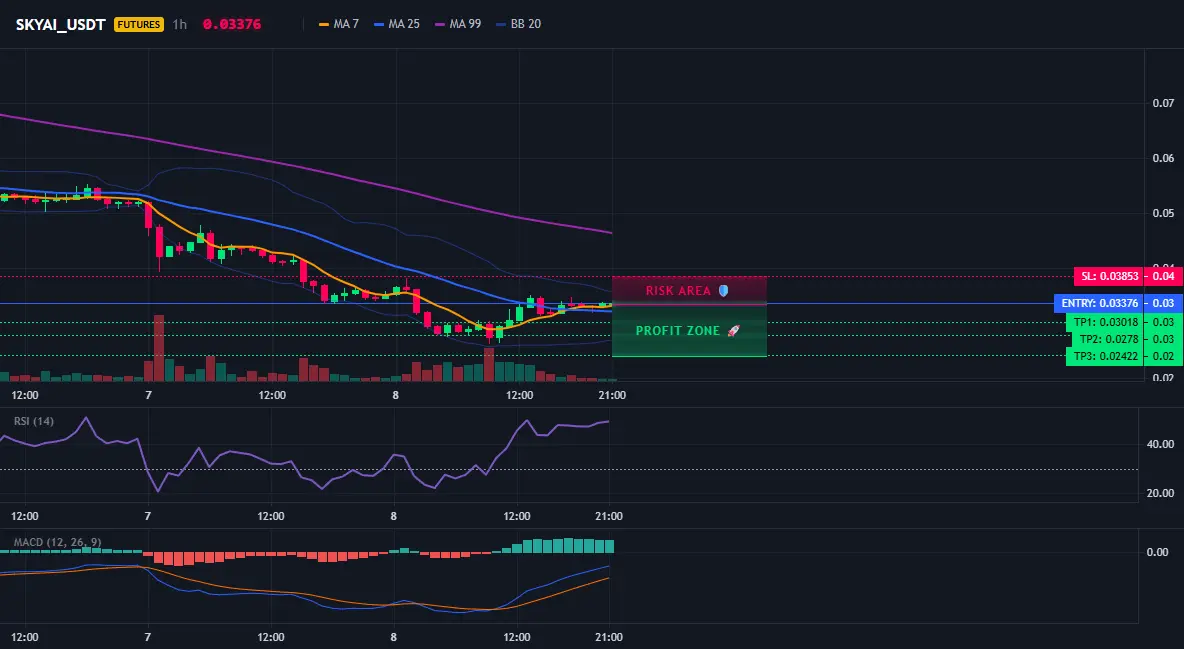
Task: Open the RSI (14) indicator label
Action: (x=34, y=421)
